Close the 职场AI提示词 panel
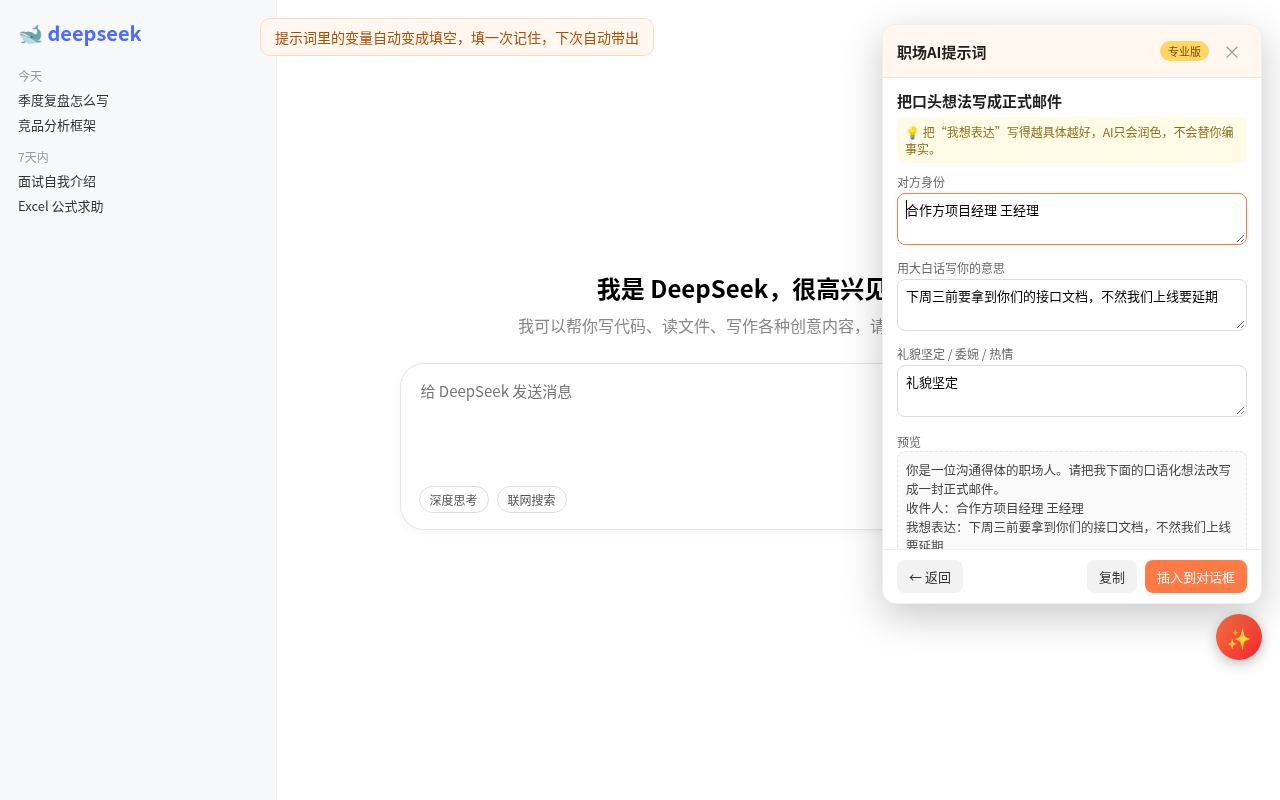Screen dimensions: 1280x800 tap(1232, 52)
